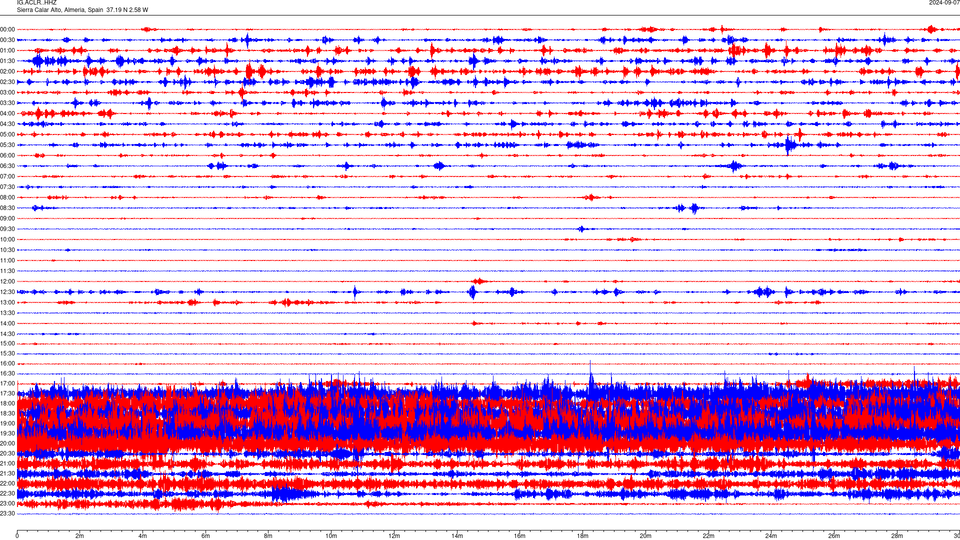Click the 07:00 time label
The image size is (960, 540).
click(x=7, y=176)
